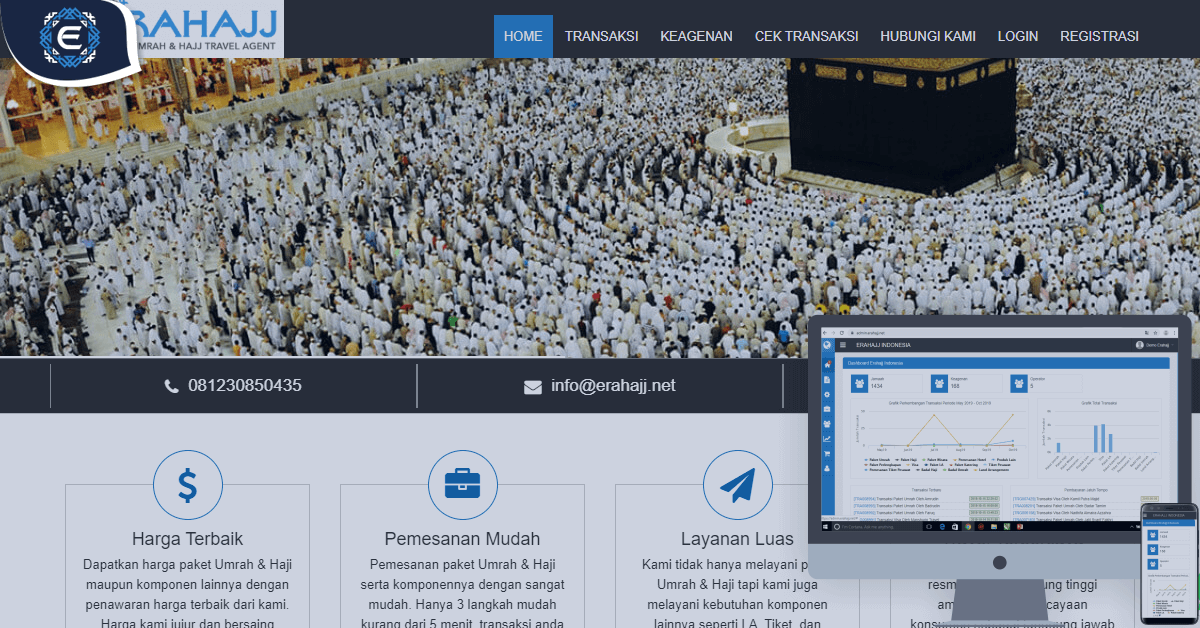Select the Harga Terbaik heading

pos(188,539)
